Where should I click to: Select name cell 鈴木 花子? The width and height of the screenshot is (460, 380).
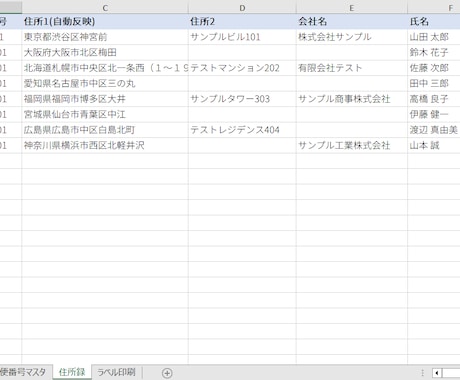434,52
